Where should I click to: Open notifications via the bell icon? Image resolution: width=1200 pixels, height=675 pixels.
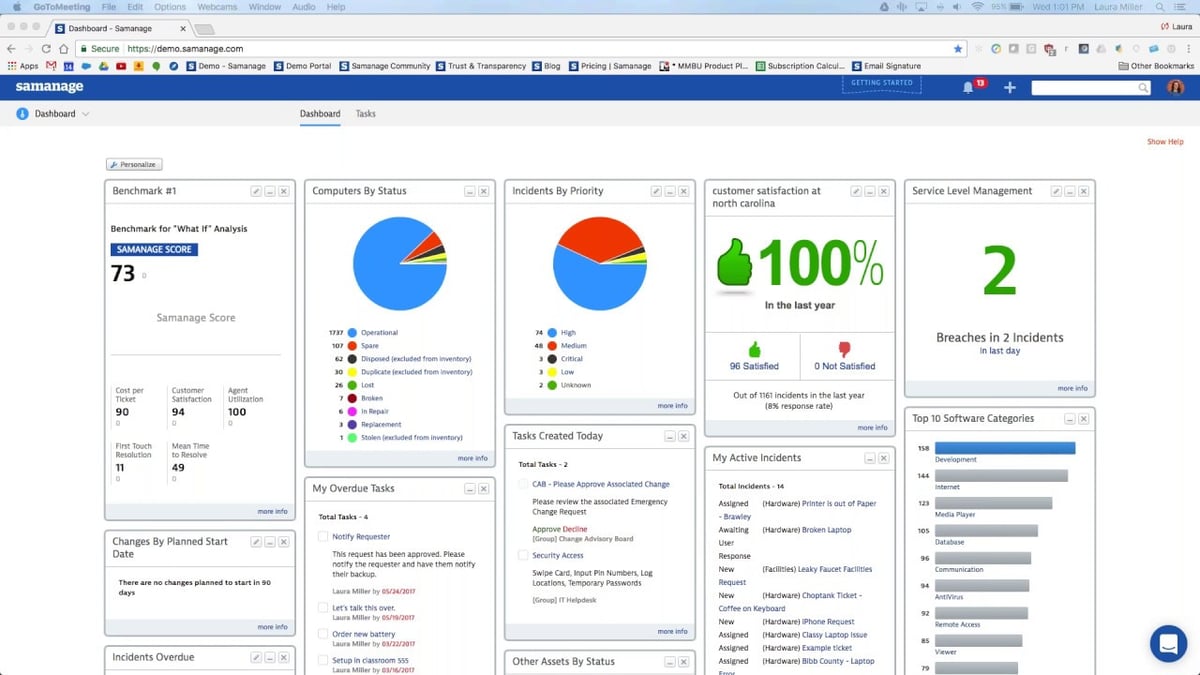968,87
